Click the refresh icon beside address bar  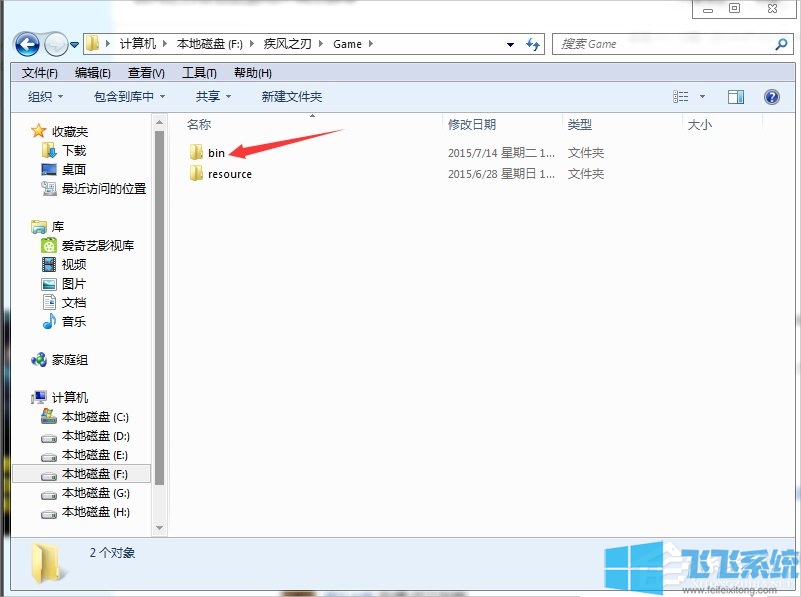(533, 44)
